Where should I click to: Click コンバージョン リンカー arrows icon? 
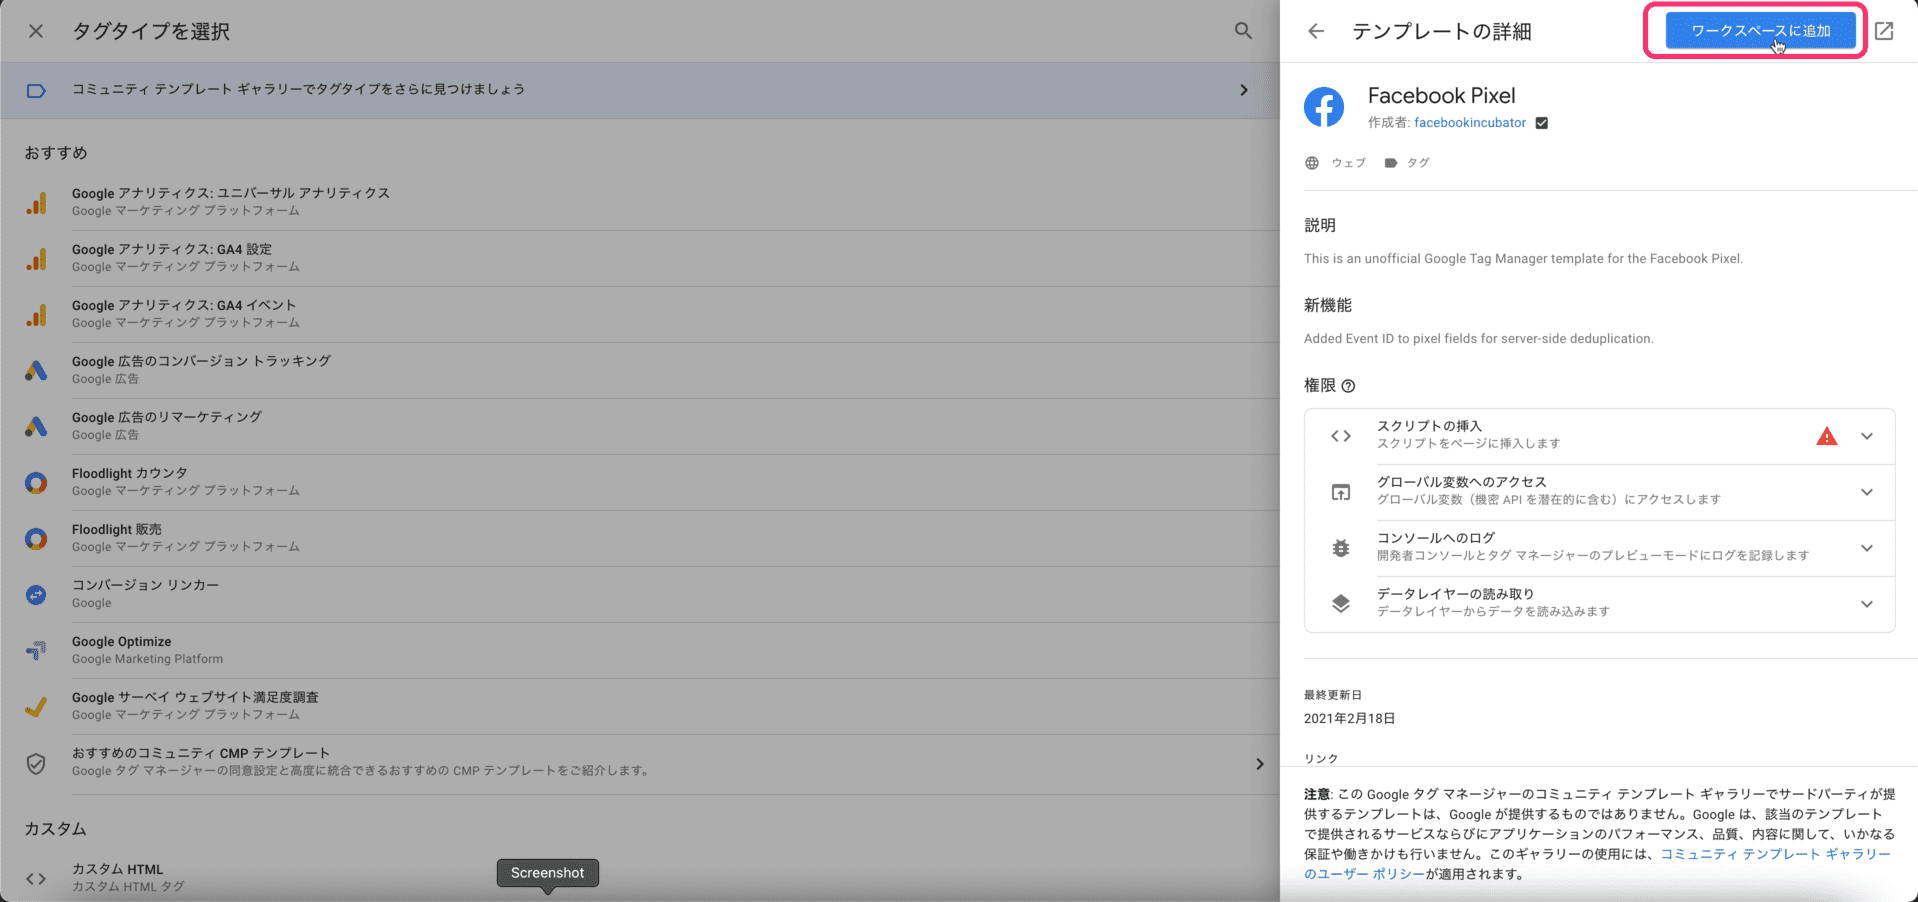[36, 595]
